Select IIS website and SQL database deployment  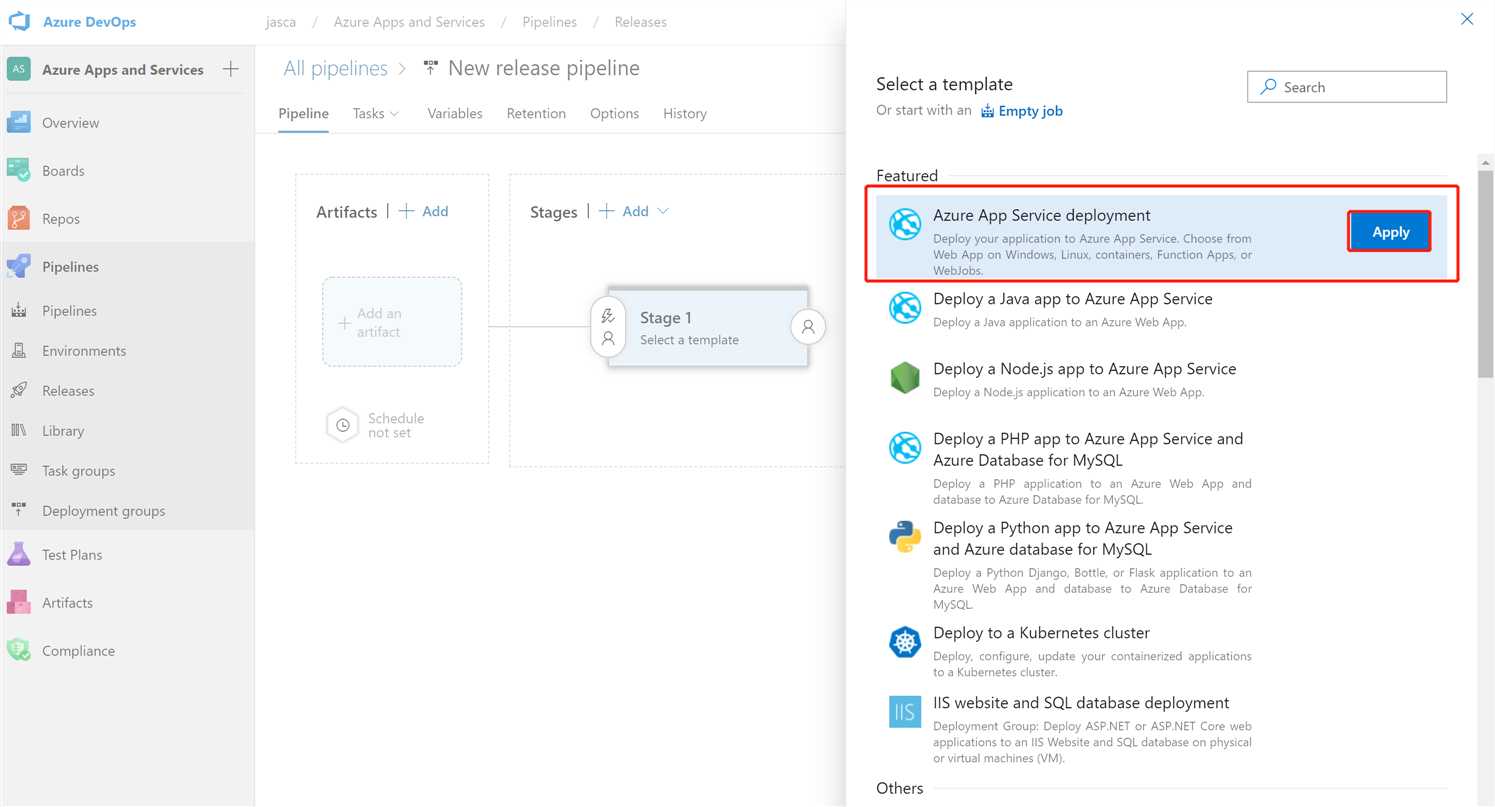coord(1081,703)
